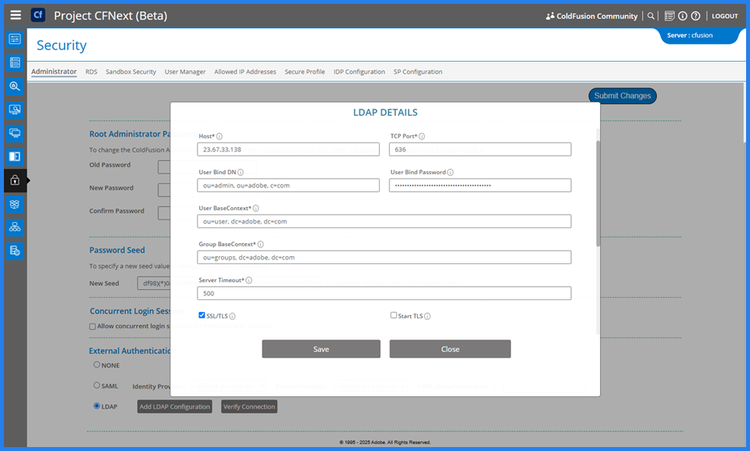Image resolution: width=750 pixels, height=451 pixels.
Task: Open the sidebar magnifier debugging icon
Action: pos(15,86)
